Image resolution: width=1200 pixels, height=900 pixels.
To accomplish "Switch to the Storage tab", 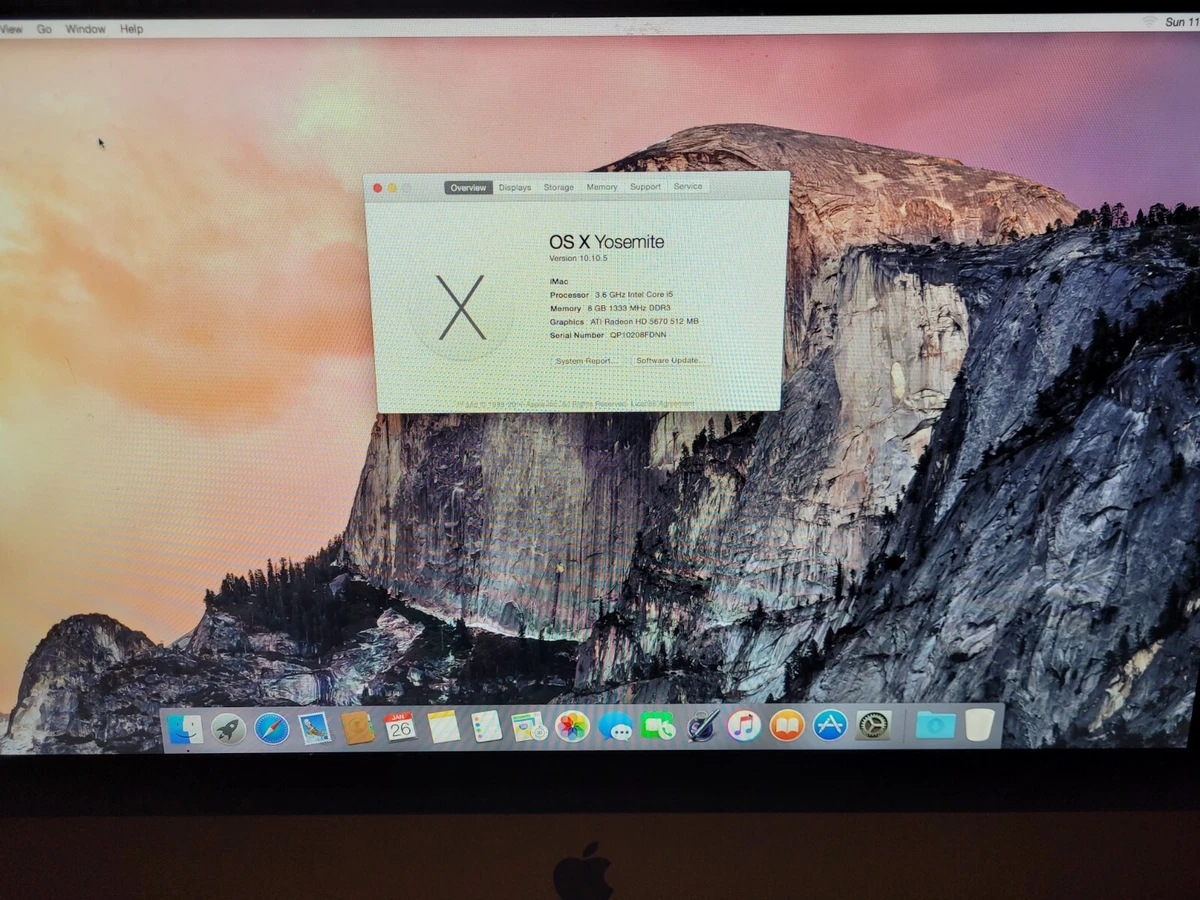I will coord(558,187).
